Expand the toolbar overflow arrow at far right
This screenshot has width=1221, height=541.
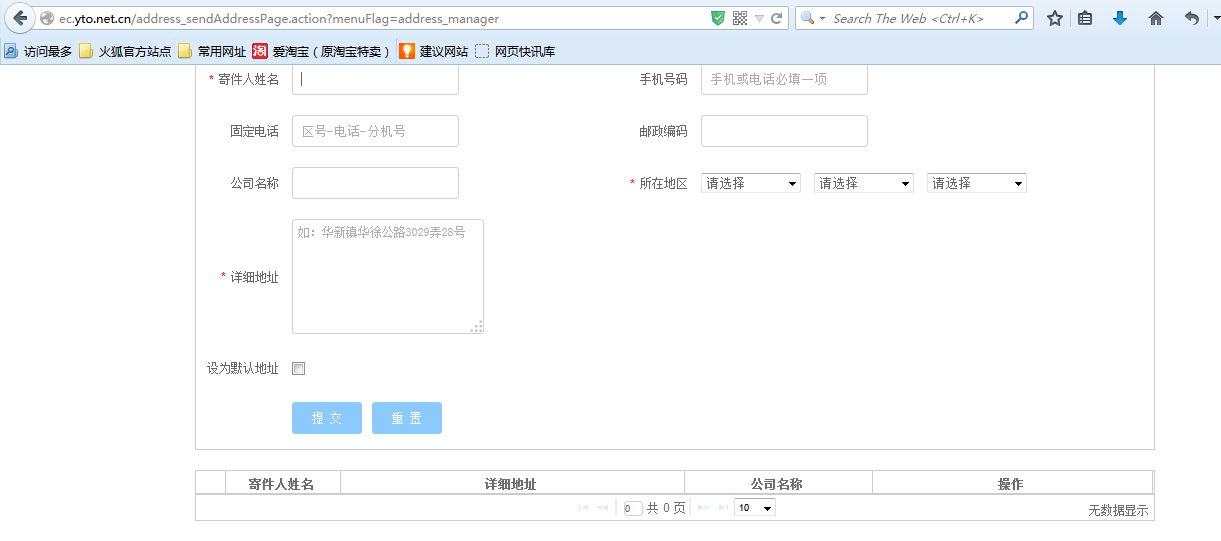pyautogui.click(x=1216, y=18)
